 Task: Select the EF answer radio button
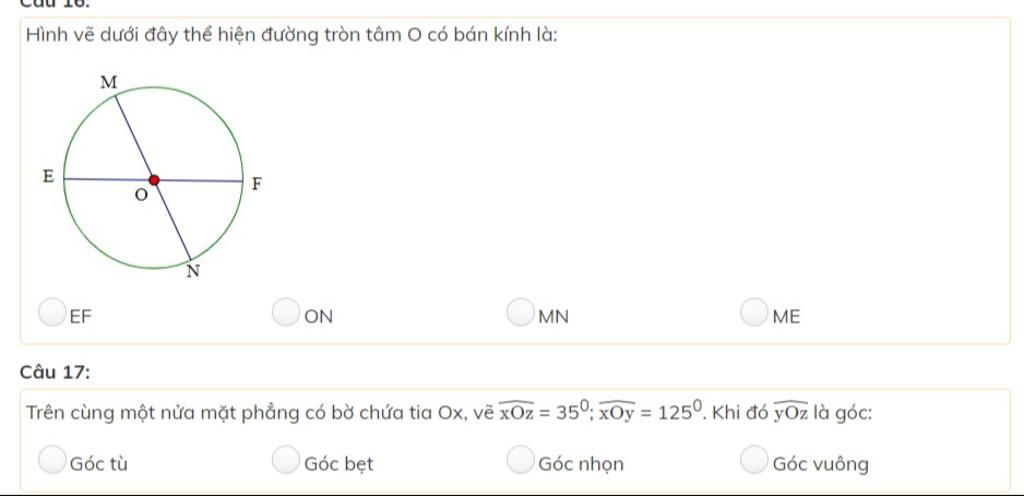click(53, 314)
